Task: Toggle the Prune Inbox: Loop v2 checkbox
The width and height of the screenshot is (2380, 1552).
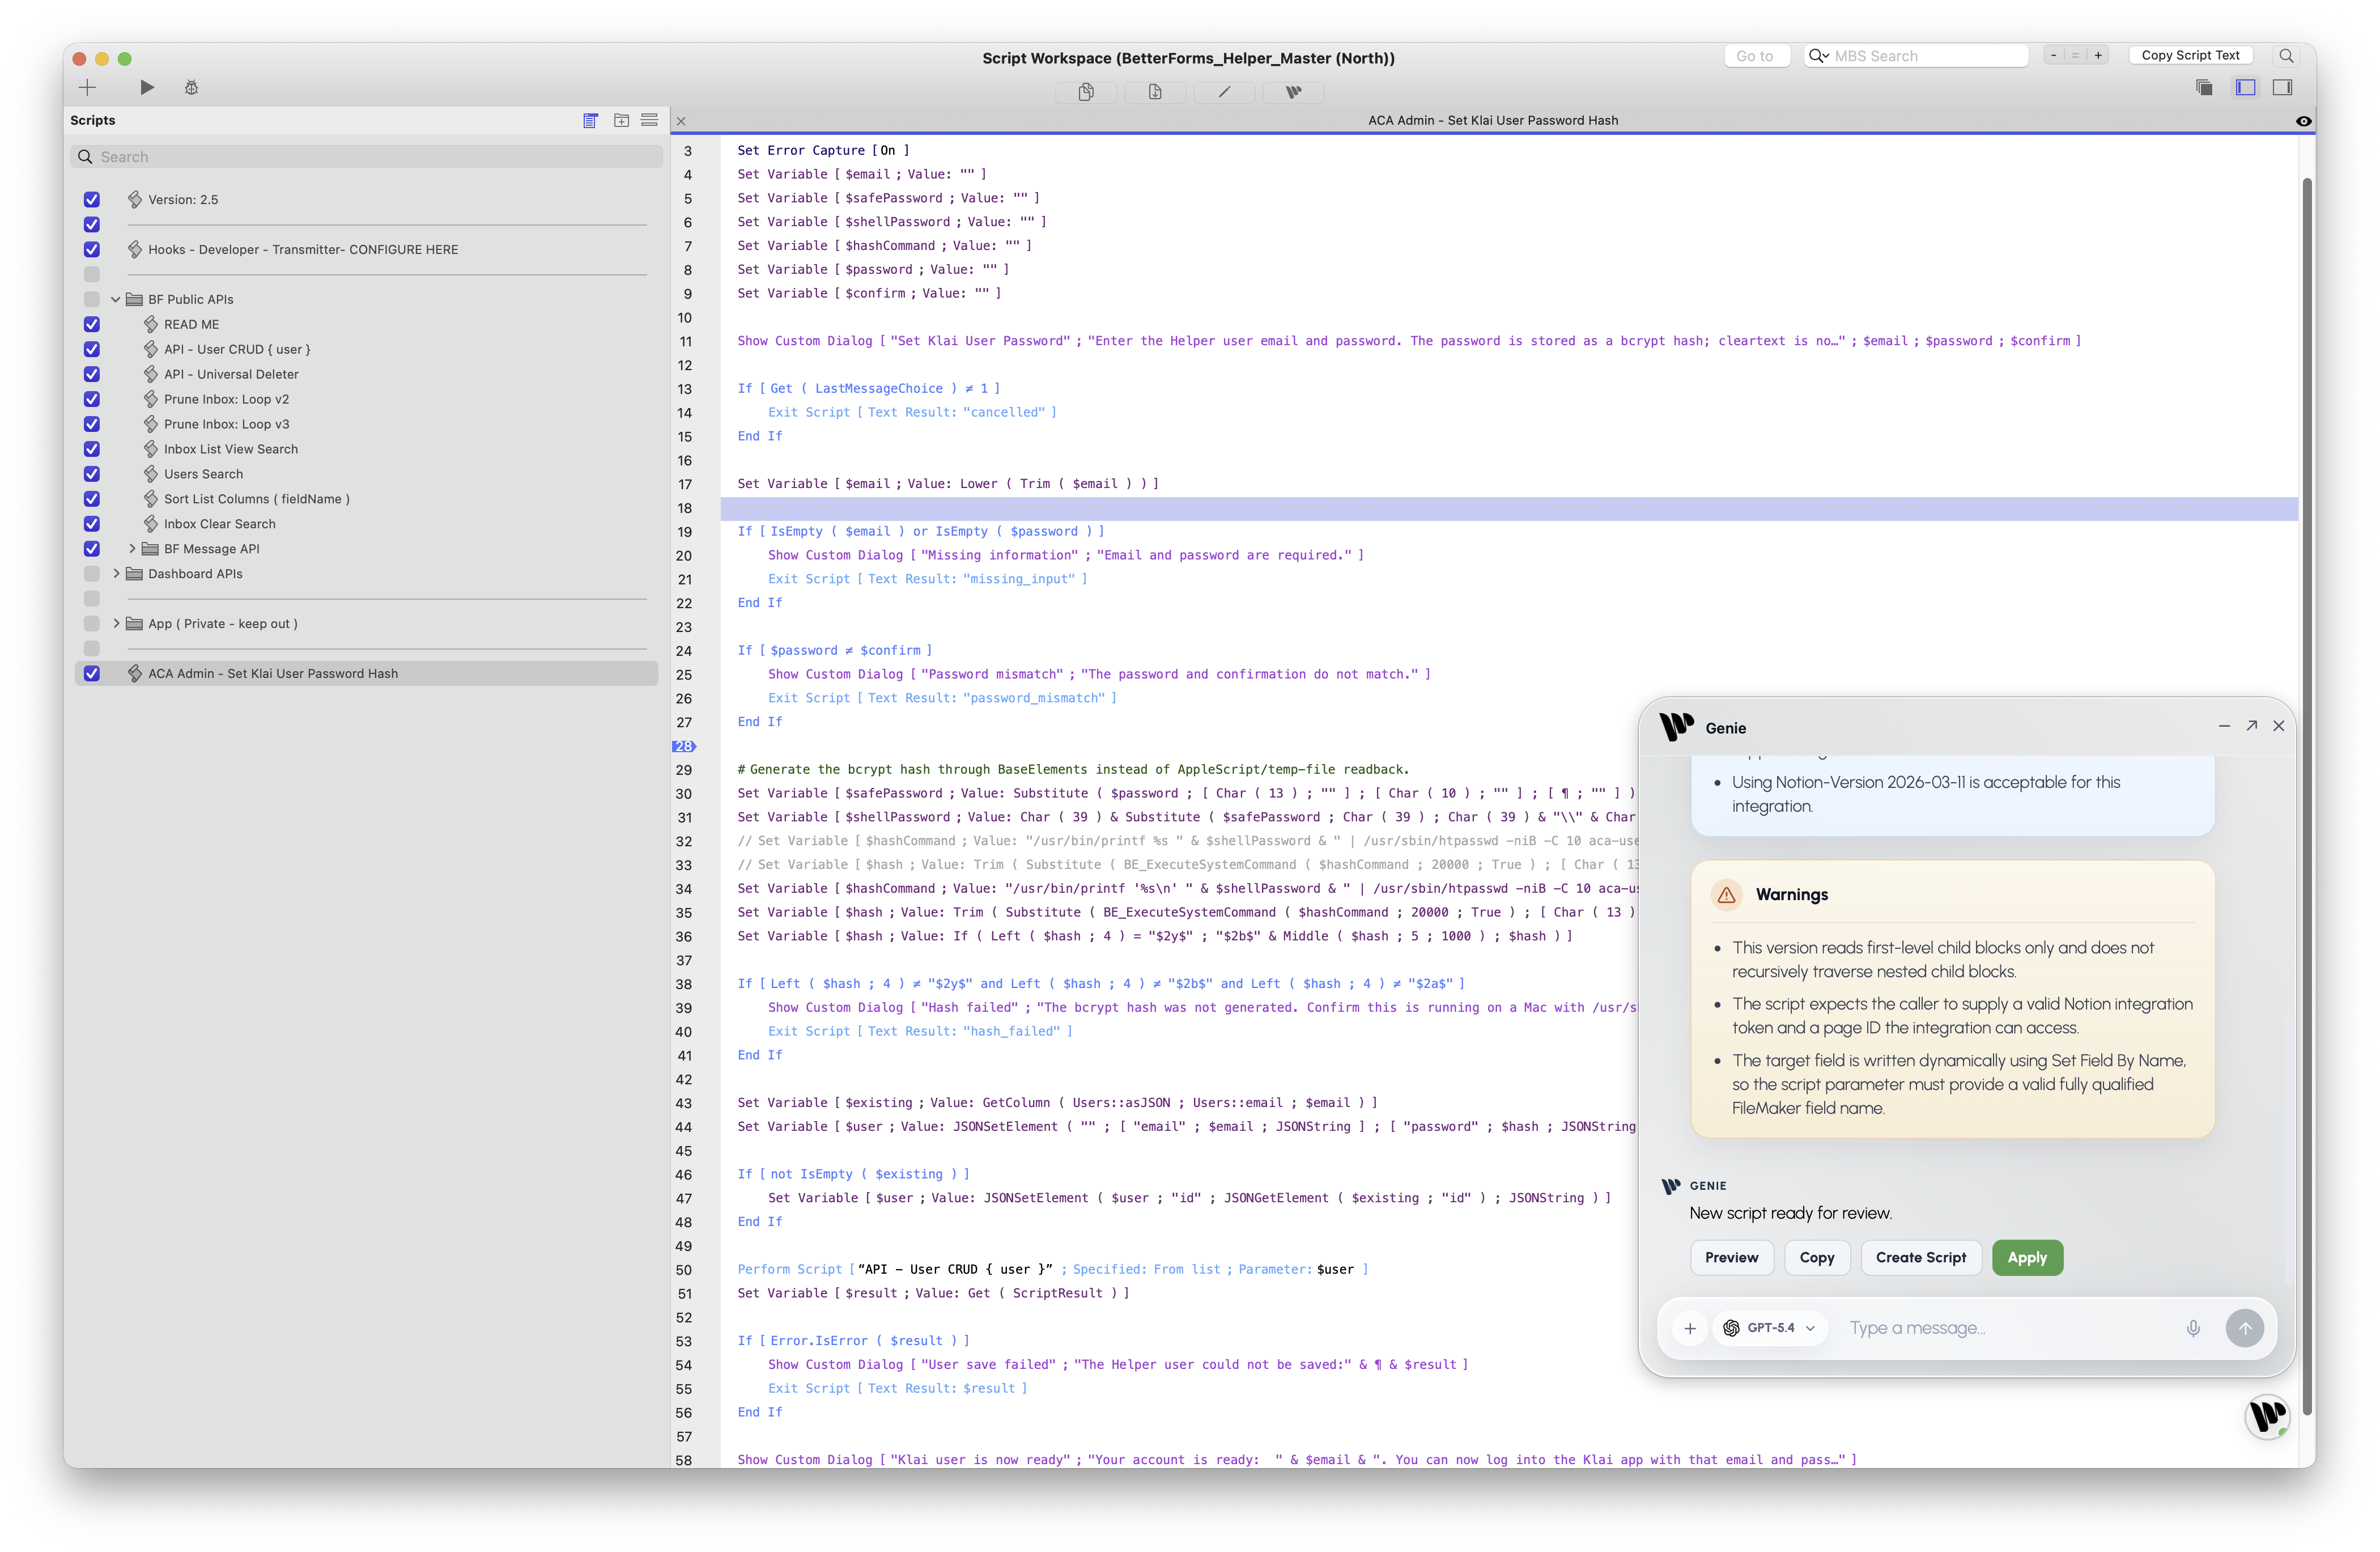Action: [x=92, y=399]
